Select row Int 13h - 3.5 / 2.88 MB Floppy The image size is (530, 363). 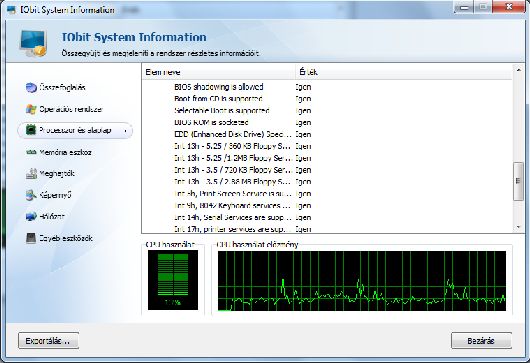coord(327,182)
